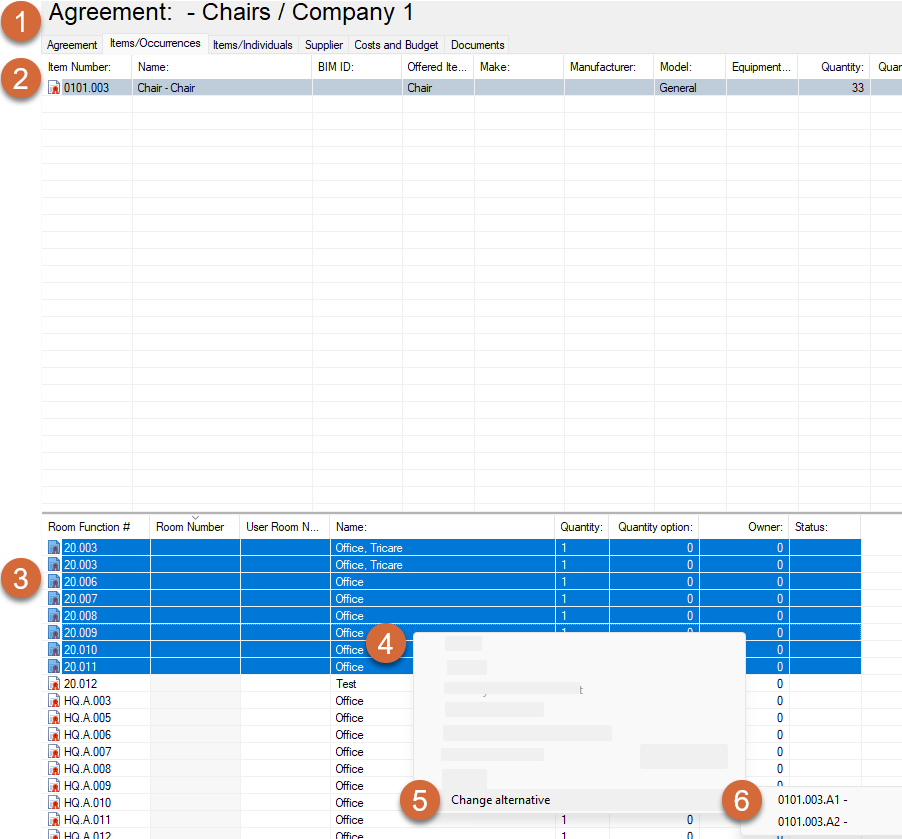Click the room icon for HQ.A.003
Viewport: 902px width, 839px height.
click(x=54, y=701)
